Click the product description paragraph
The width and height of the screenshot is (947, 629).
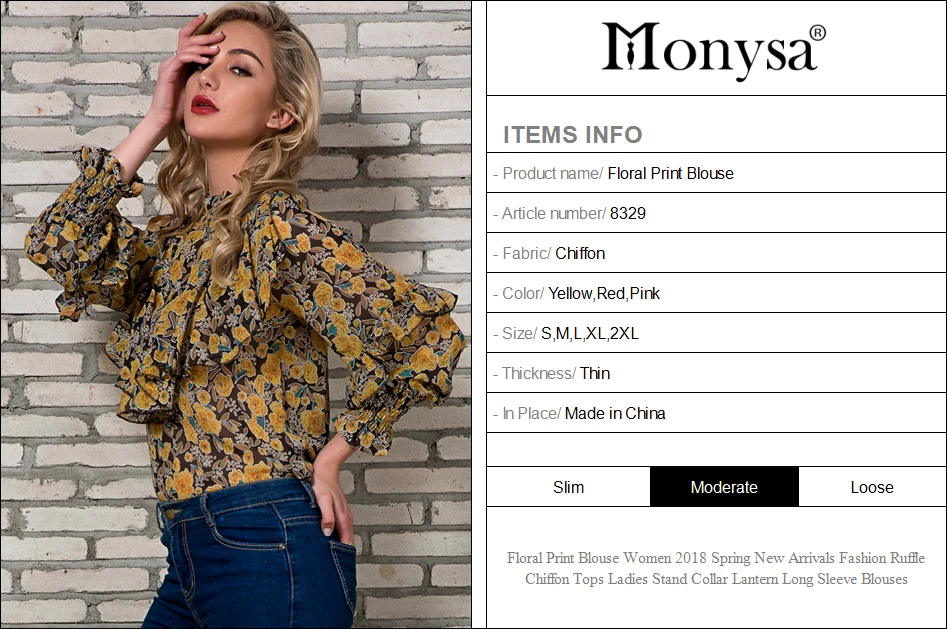pos(716,568)
